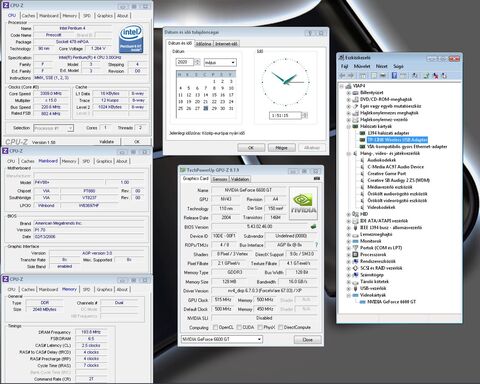Open the SPD tab in the Memory CPU-Z window

(86, 289)
